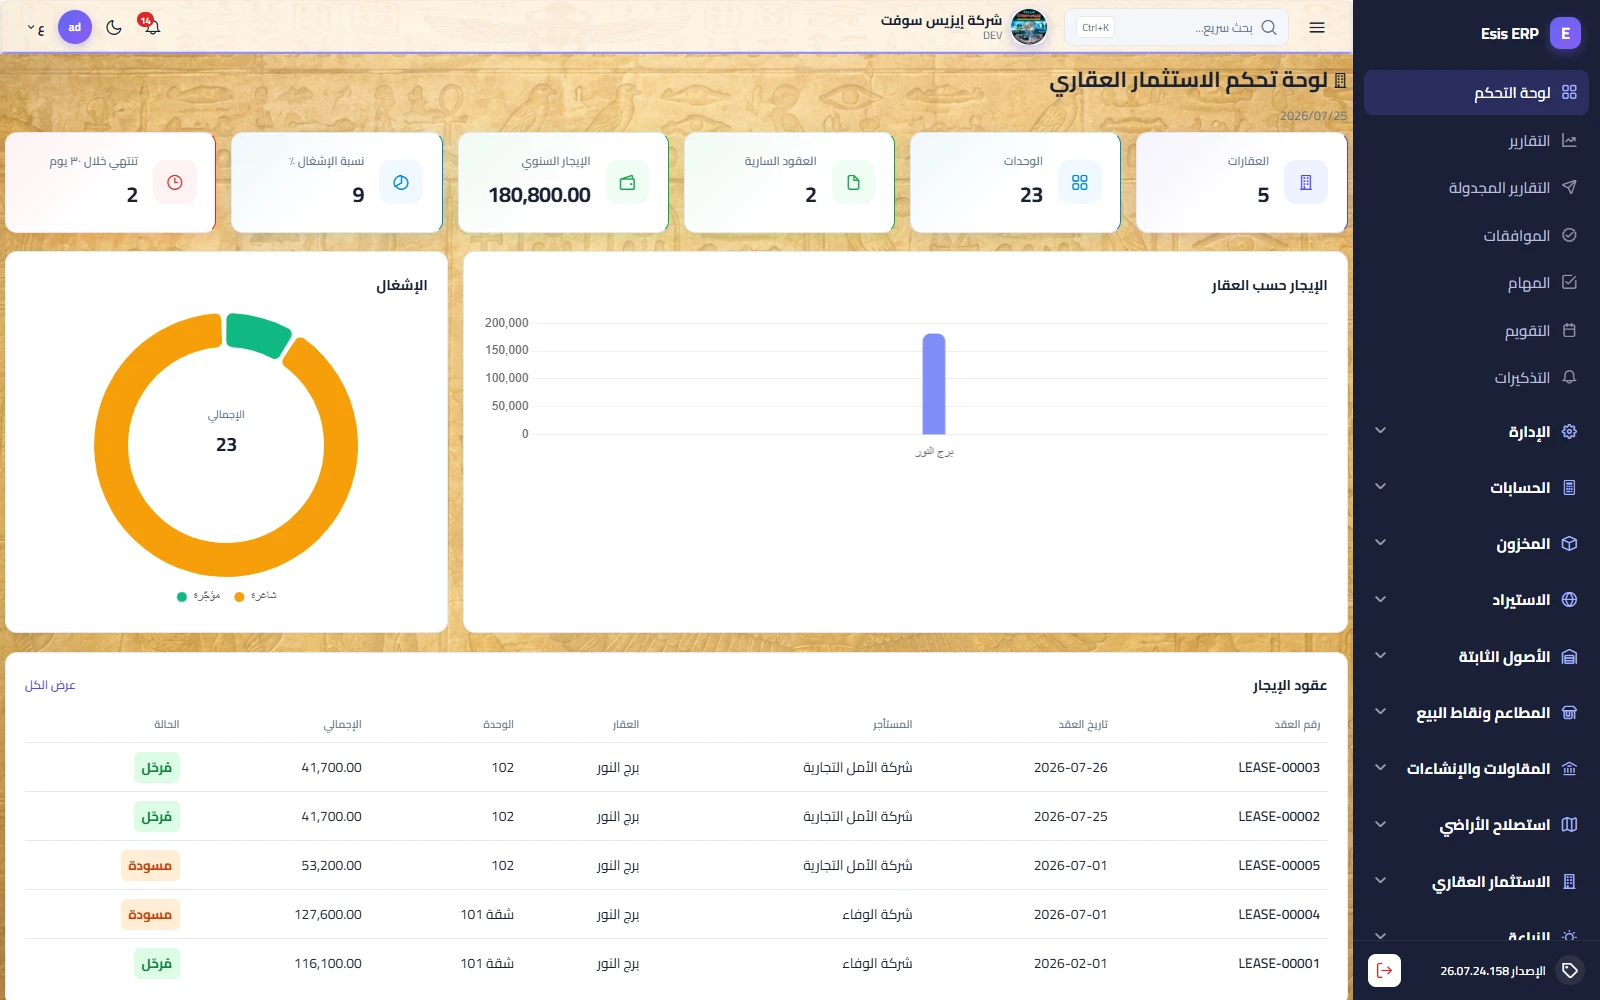Open the language dropdown ع
This screenshot has height=1000, width=1600.
[x=36, y=28]
